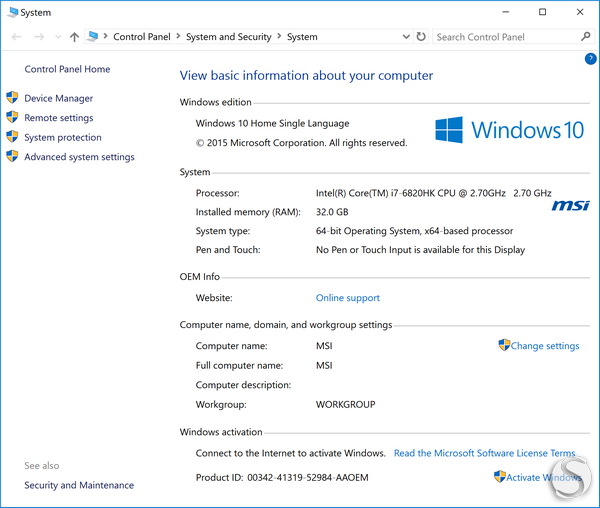Select System and Security breadcrumb
The image size is (600, 508).
click(228, 37)
